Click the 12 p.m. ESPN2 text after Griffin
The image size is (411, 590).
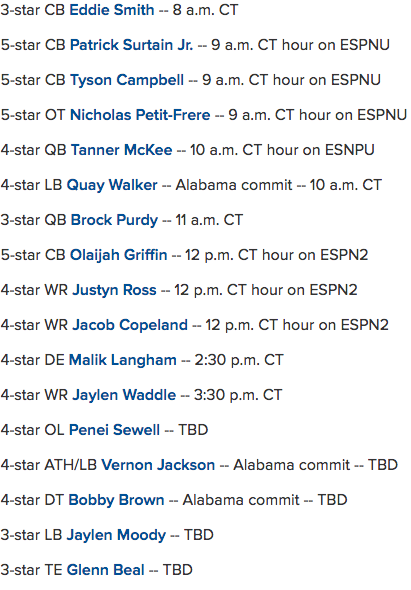[x=276, y=255]
